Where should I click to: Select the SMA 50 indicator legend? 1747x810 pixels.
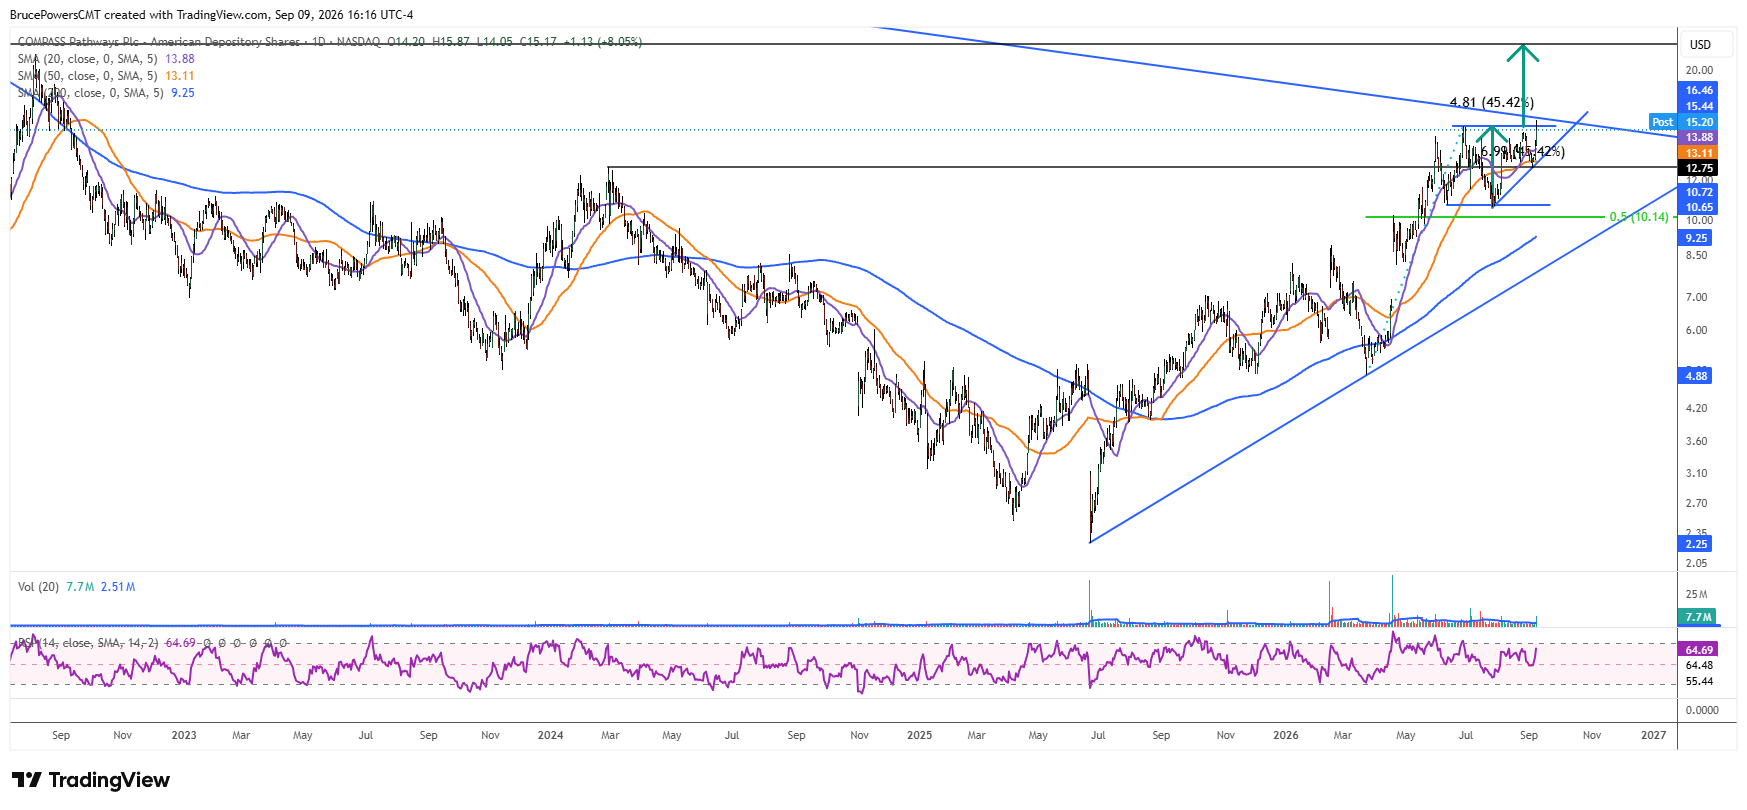point(106,76)
